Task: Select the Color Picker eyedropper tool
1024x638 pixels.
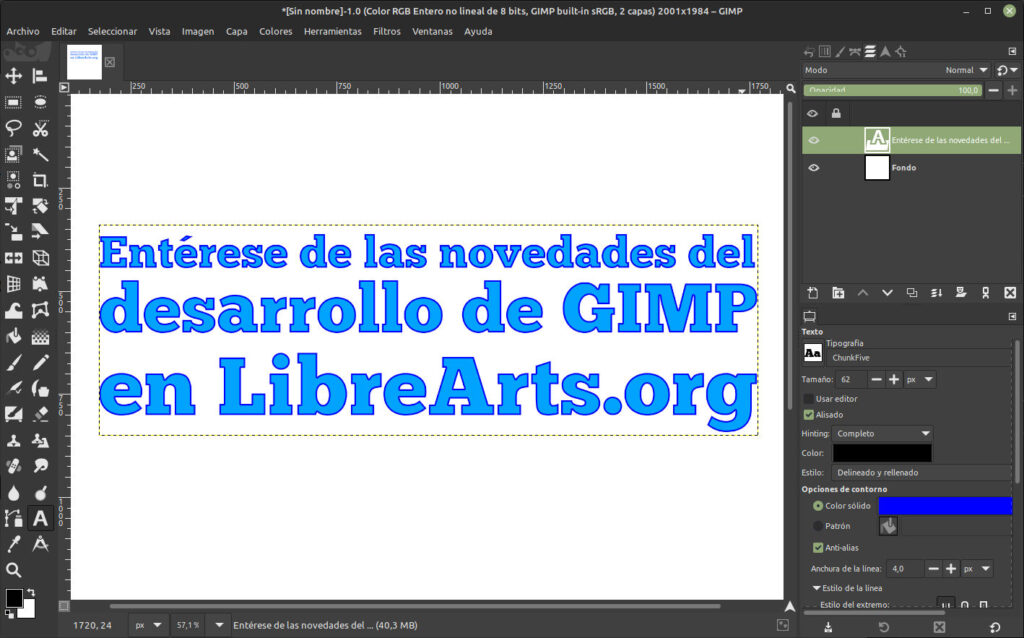Action: click(x=14, y=543)
